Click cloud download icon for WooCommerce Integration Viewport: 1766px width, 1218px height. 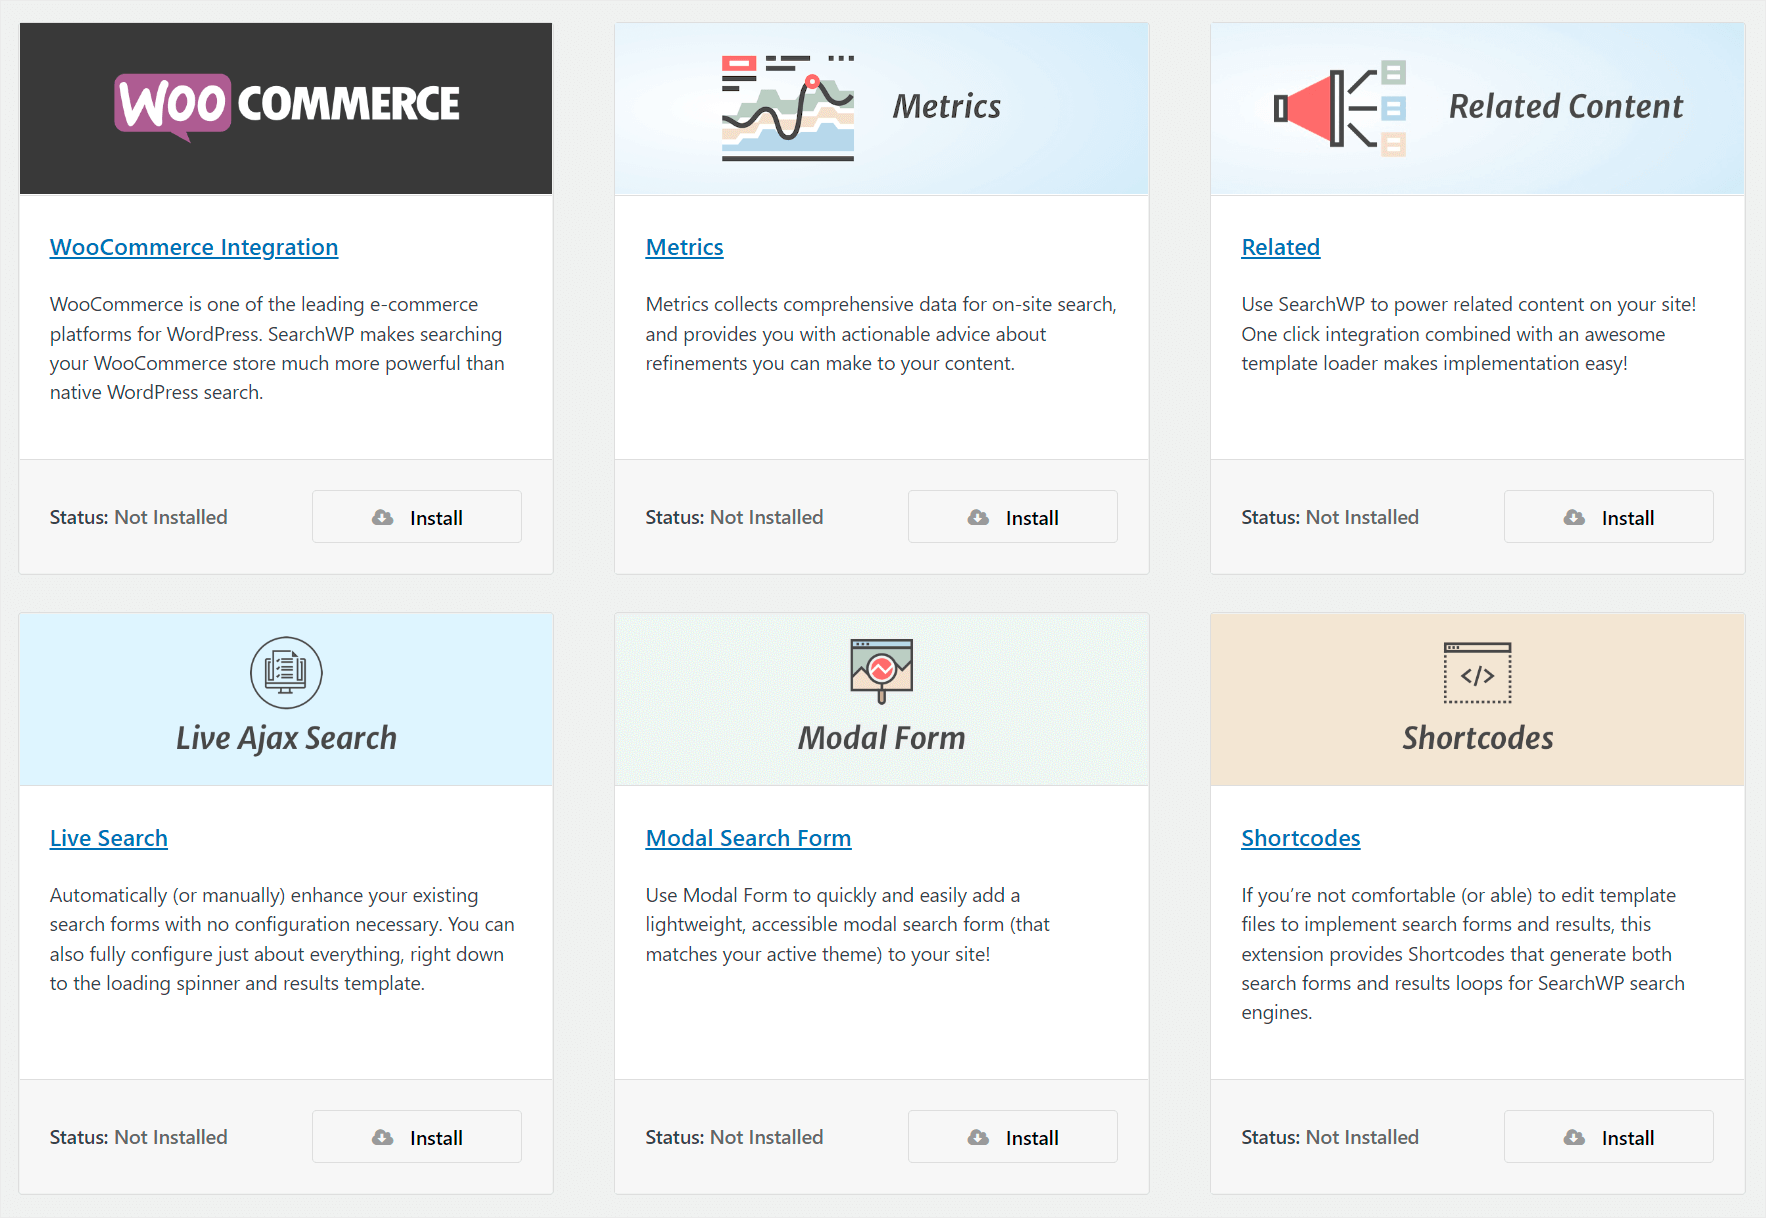tap(382, 517)
